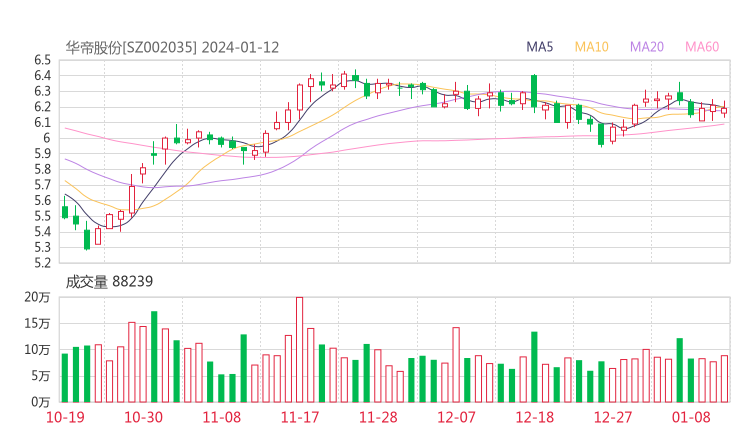Click the 6 price axis label
Viewport: 740px width, 440px height.
coord(47,138)
